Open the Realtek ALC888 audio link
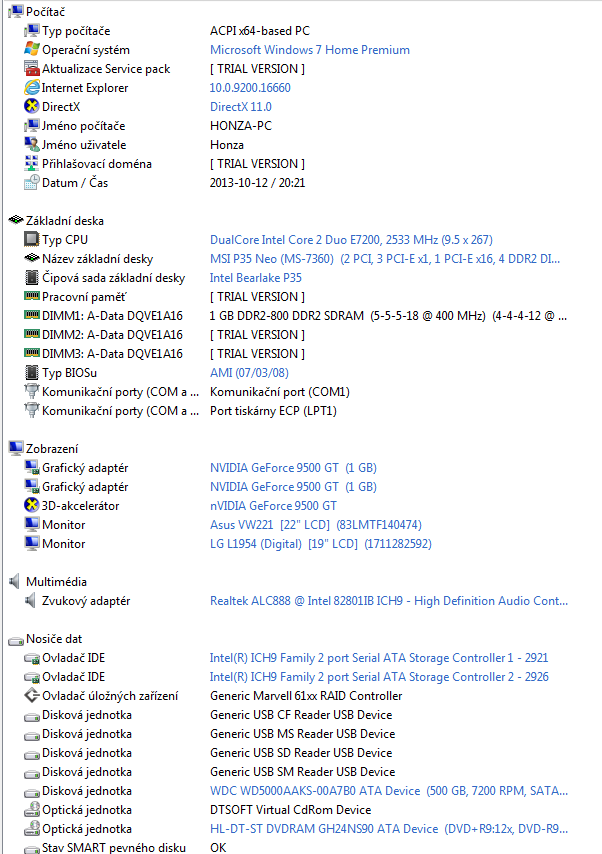This screenshot has width=602, height=854. [389, 601]
